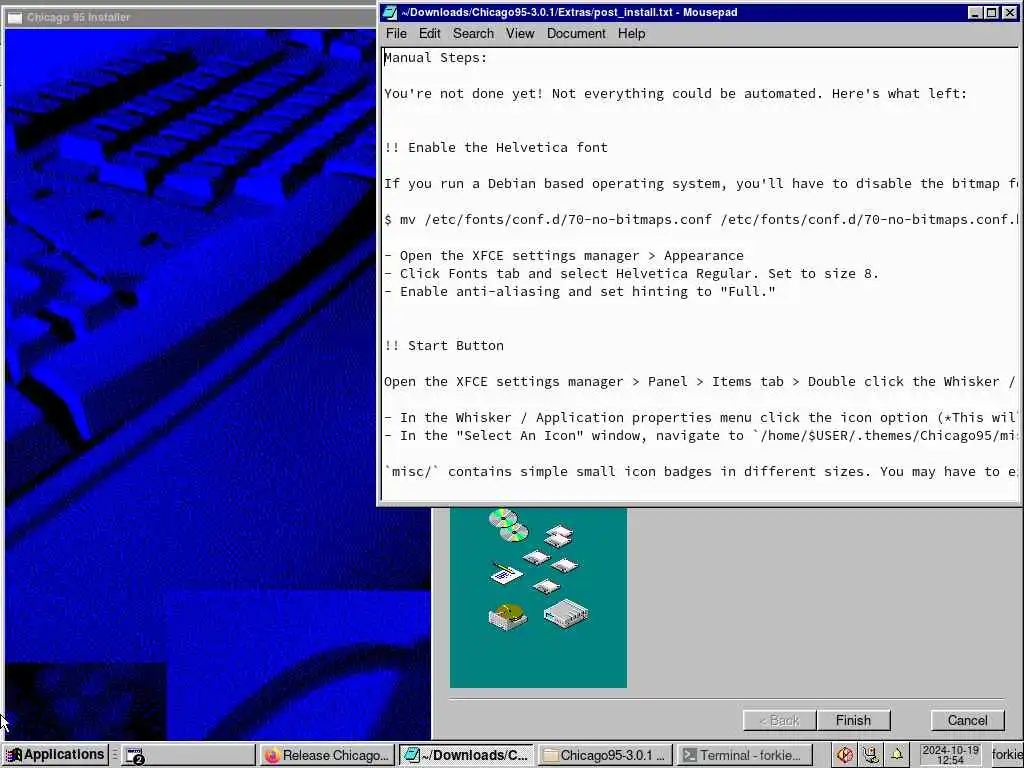This screenshot has height=768, width=1024.
Task: Click the teal installer artwork panel
Action: 538,598
